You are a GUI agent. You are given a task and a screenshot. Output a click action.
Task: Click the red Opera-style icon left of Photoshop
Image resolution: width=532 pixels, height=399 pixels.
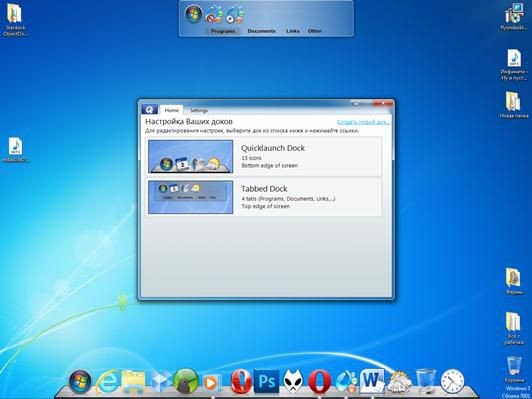[x=241, y=381]
